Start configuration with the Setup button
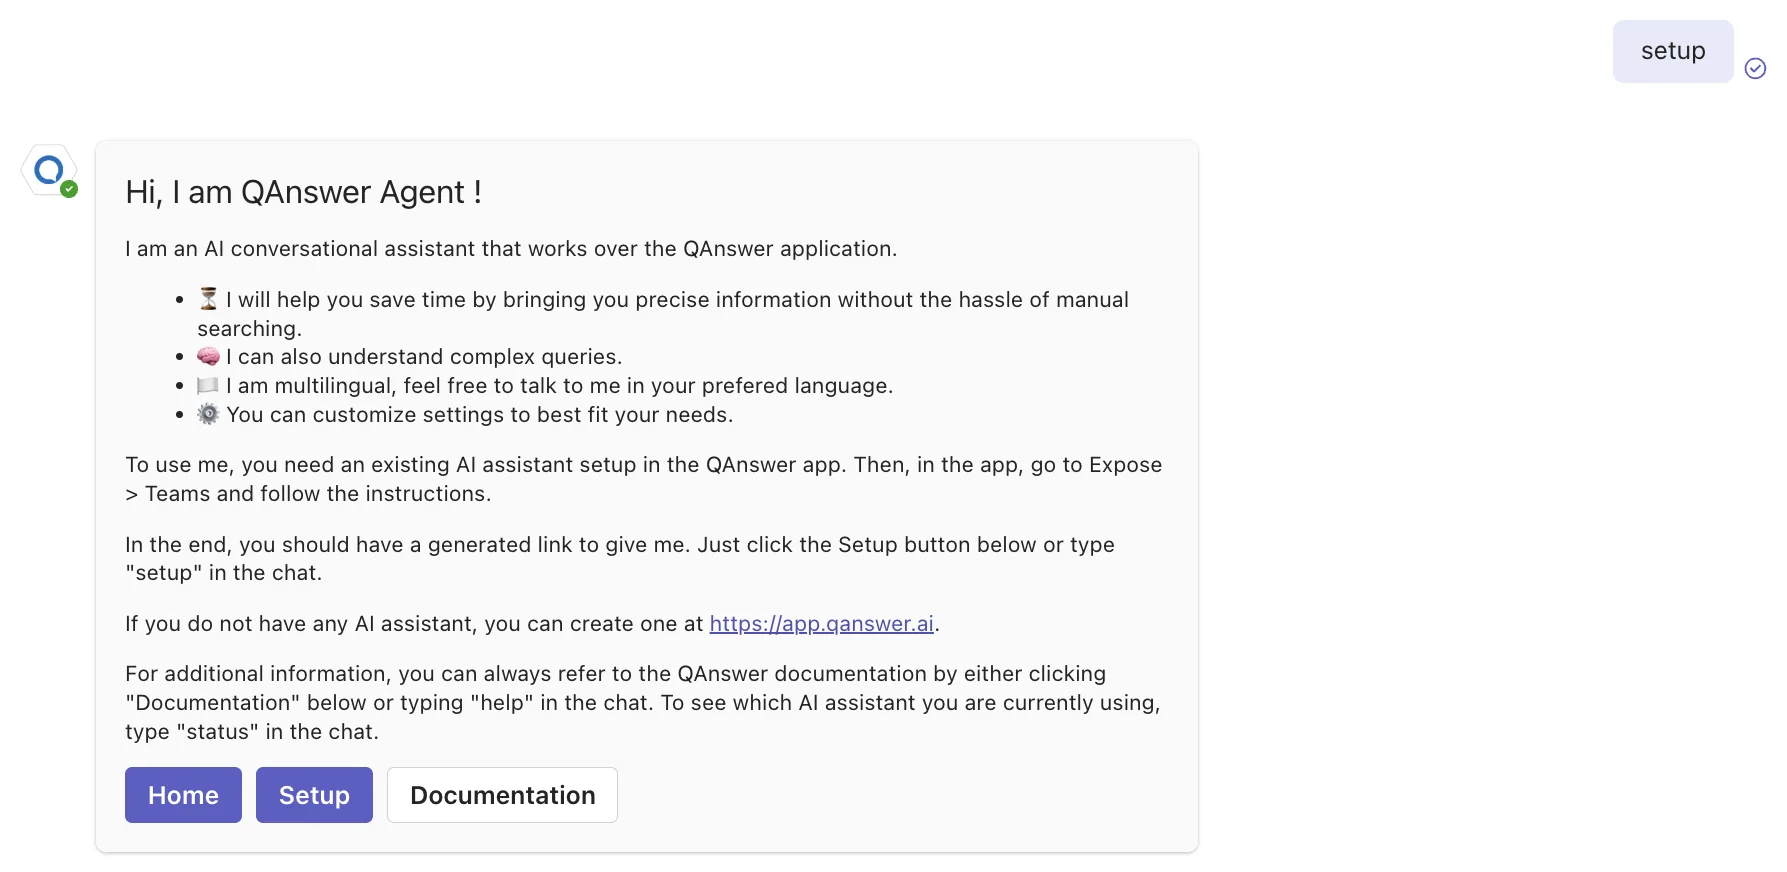Viewport: 1787px width, 872px height. click(x=314, y=795)
